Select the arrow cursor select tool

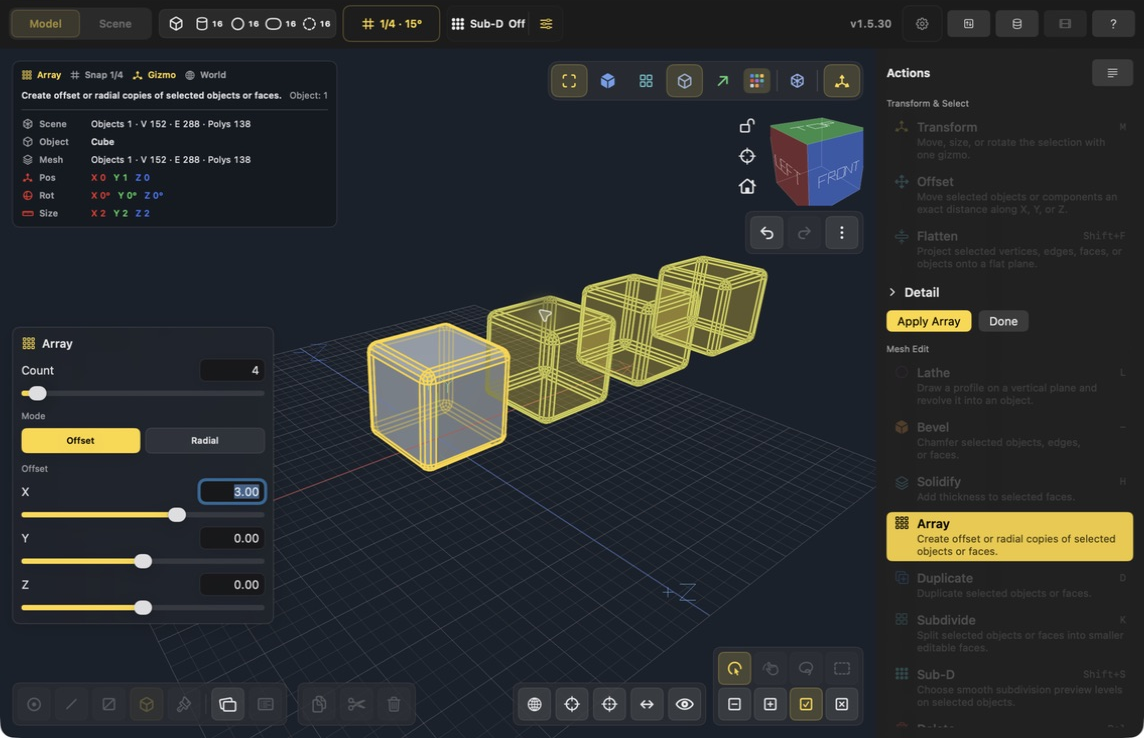click(734, 668)
